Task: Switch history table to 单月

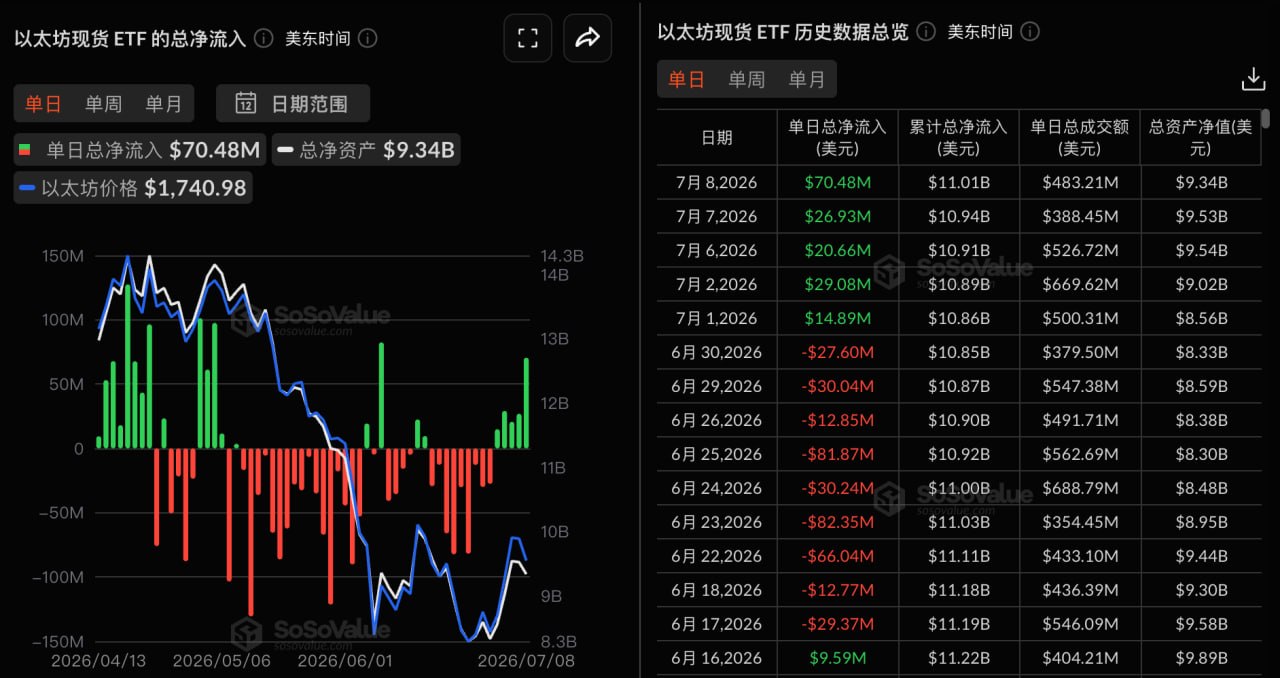Action: click(807, 79)
